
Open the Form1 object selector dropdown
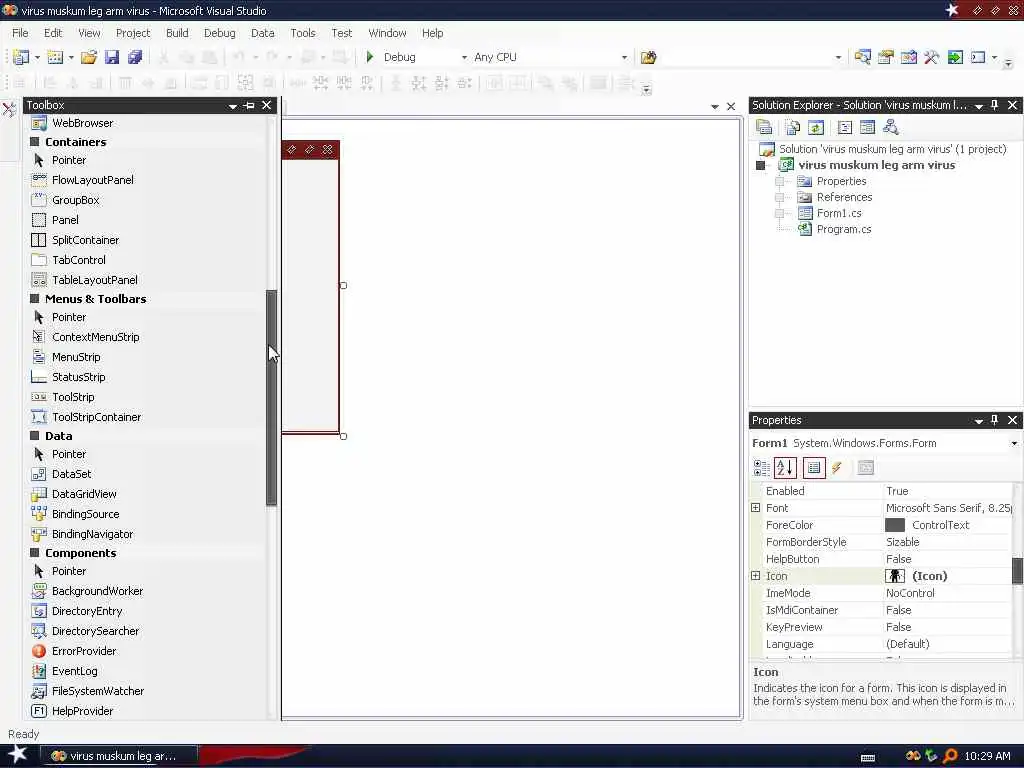coord(1014,443)
